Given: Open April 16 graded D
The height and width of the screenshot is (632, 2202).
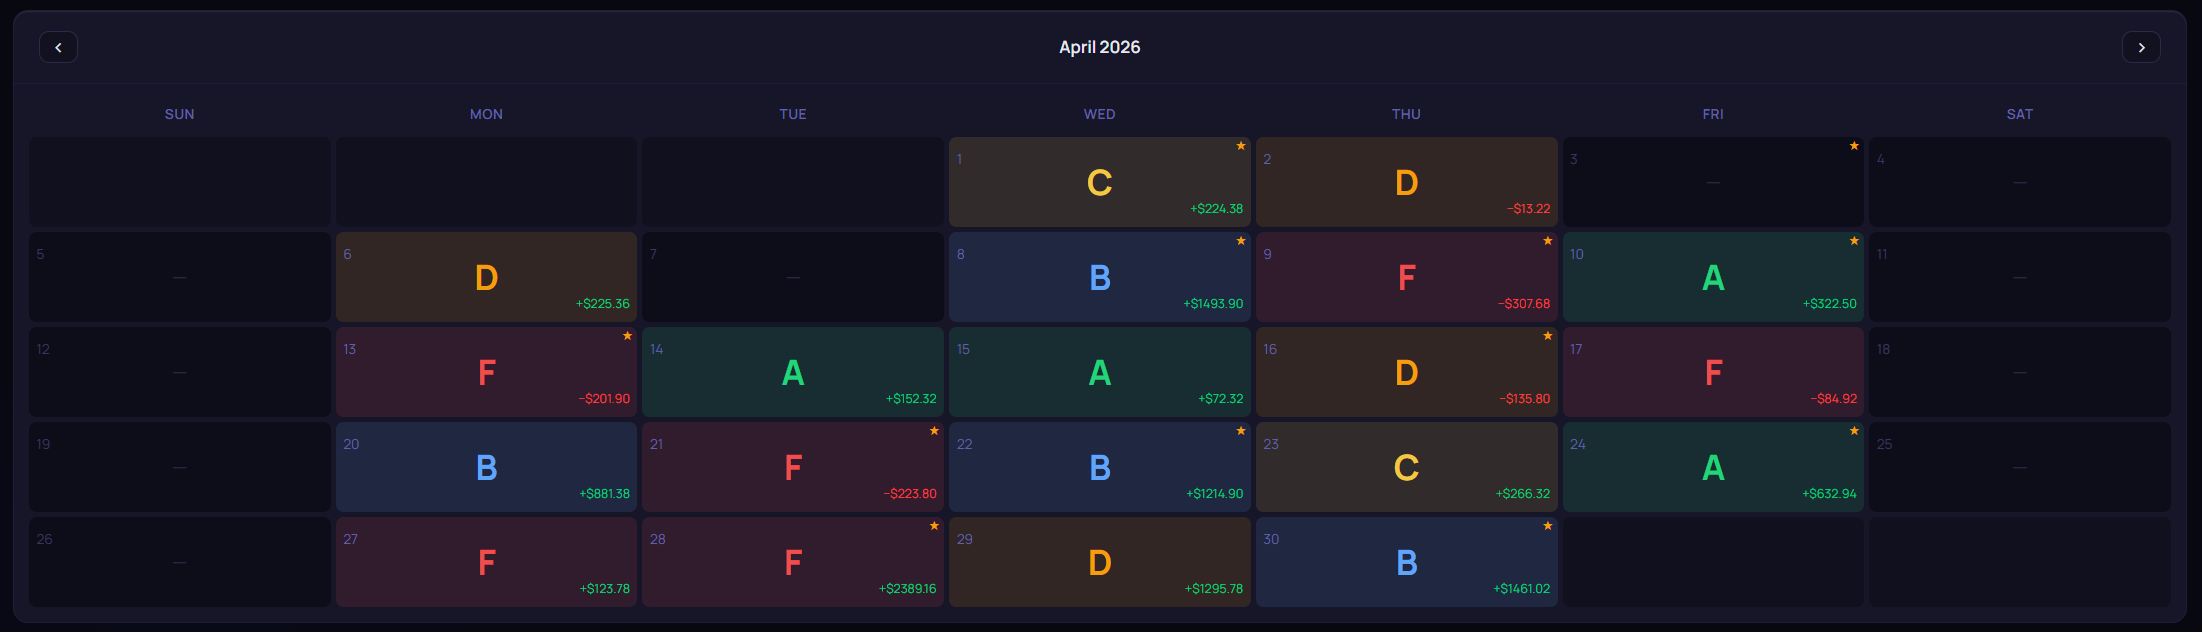Looking at the screenshot, I should (1406, 372).
